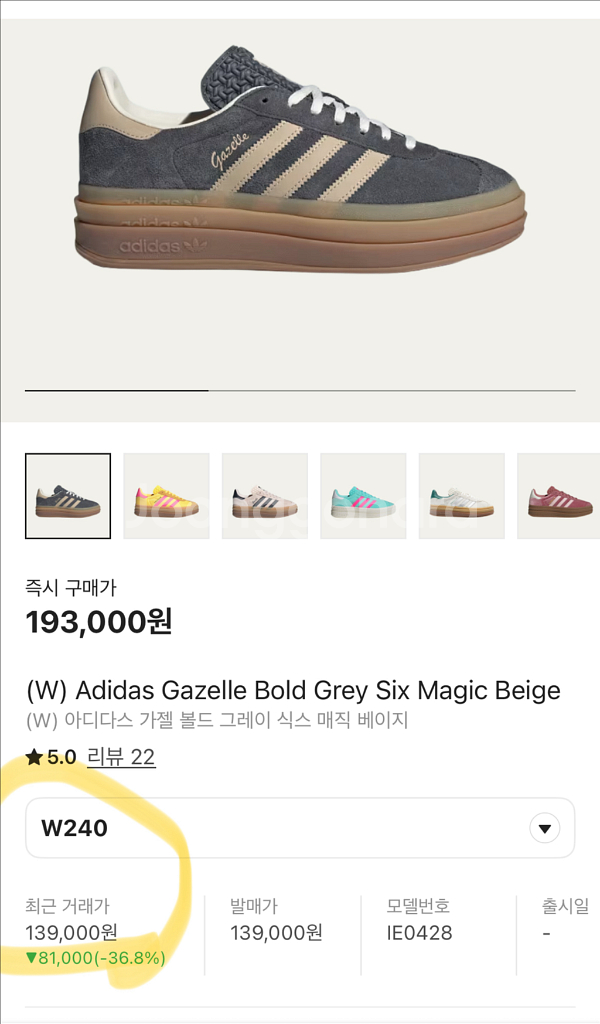600x1024 pixels.
Task: Click the 발매가 139,000원 info
Action: [x=276, y=920]
